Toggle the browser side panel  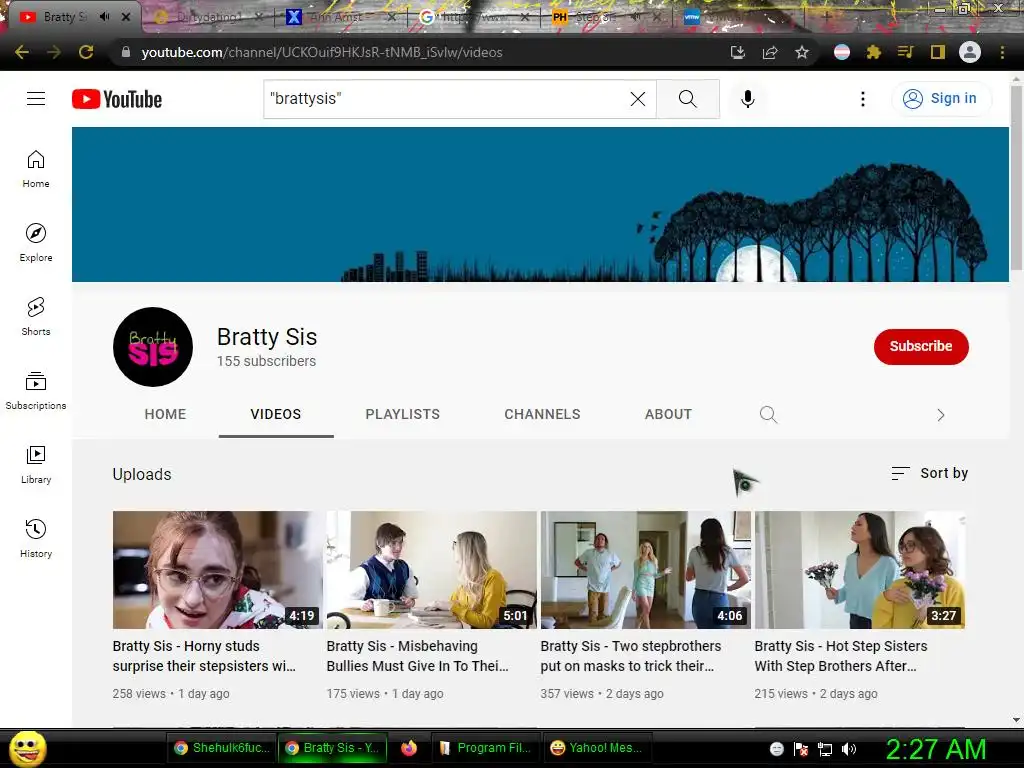[938, 52]
